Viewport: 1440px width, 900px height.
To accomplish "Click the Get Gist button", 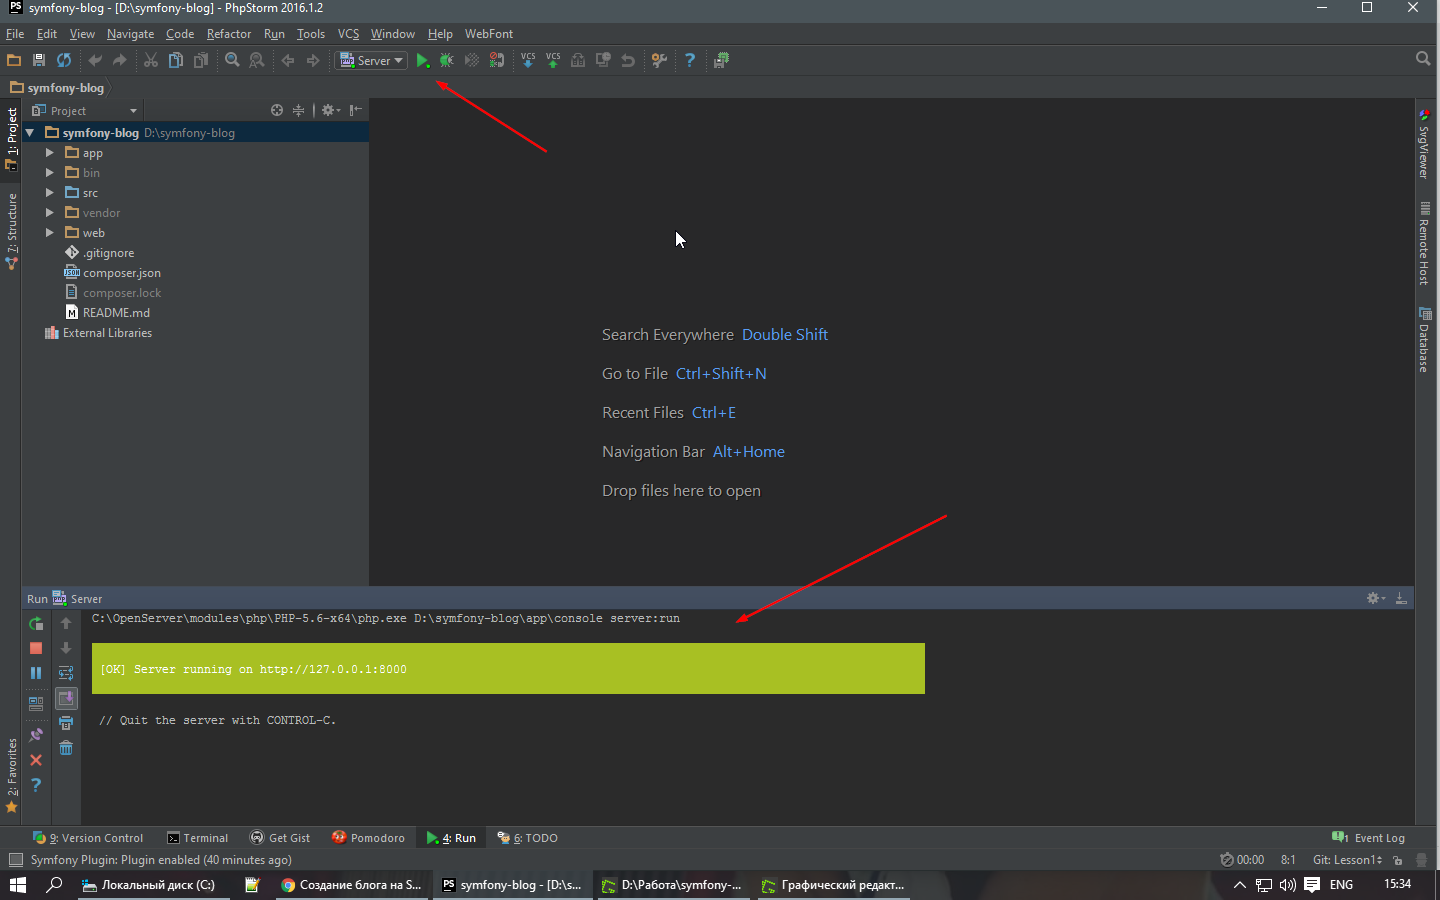I will 280,838.
